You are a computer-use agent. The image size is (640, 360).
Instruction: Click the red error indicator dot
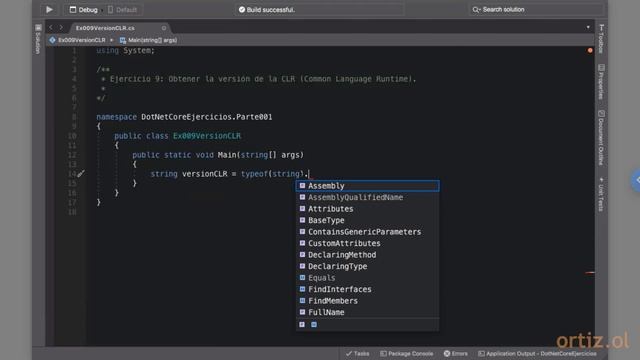pos(590,50)
